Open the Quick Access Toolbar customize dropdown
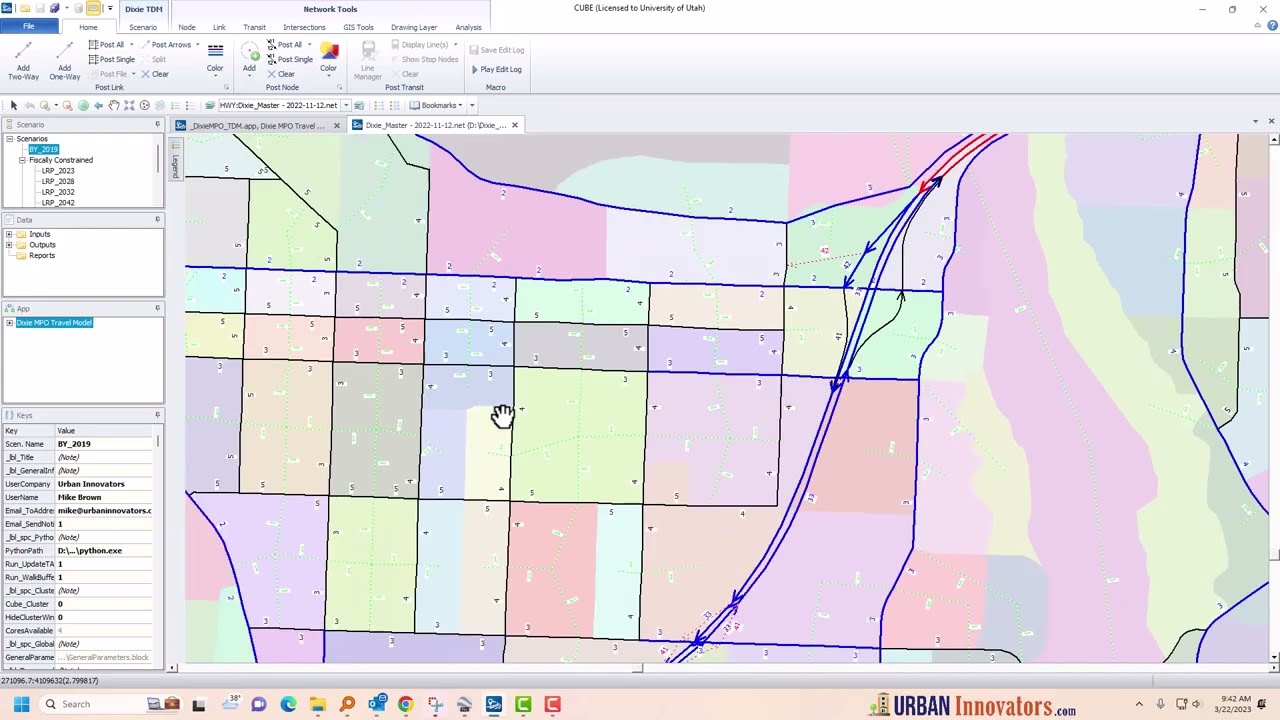1280x720 pixels. (x=110, y=8)
